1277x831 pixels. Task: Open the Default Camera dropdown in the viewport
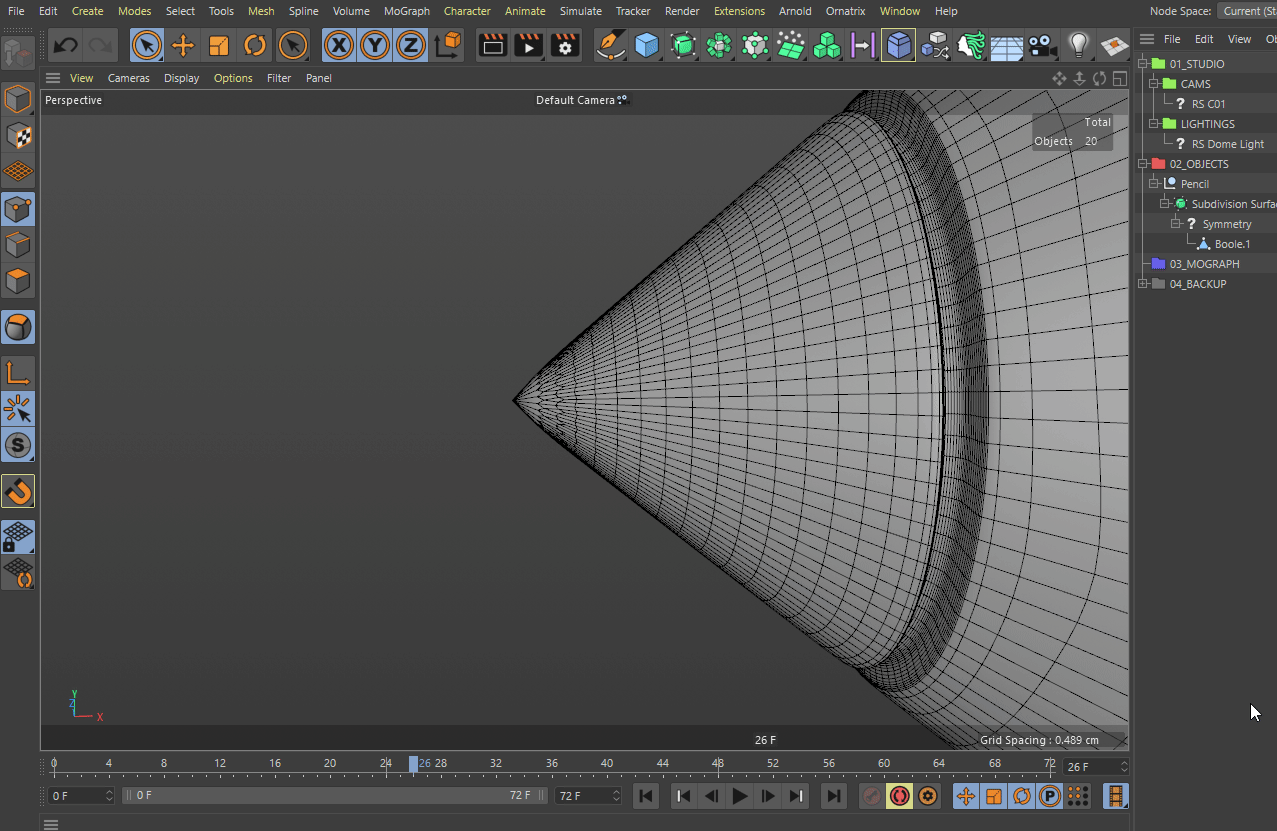583,100
